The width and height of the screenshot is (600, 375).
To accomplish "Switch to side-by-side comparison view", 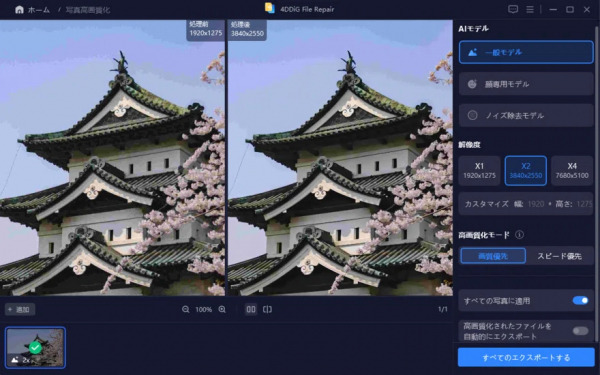I will 251,309.
